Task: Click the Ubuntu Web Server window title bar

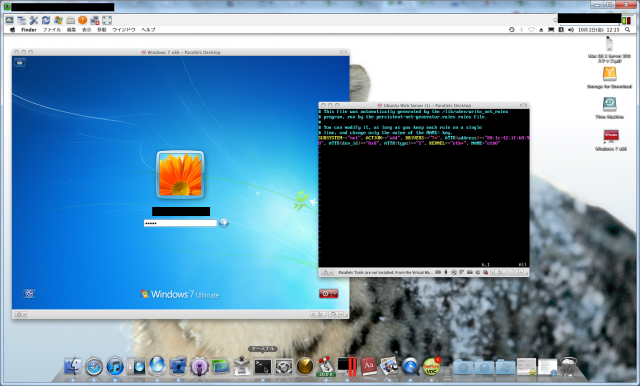Action: (x=424, y=105)
